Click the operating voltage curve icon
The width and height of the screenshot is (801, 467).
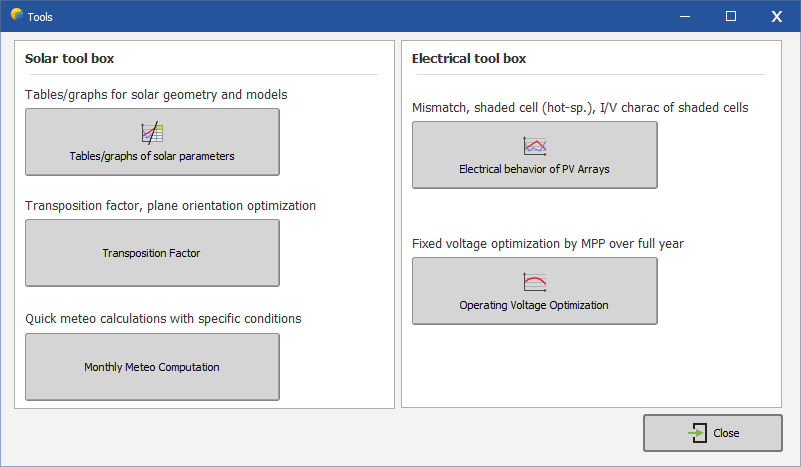(x=535, y=283)
